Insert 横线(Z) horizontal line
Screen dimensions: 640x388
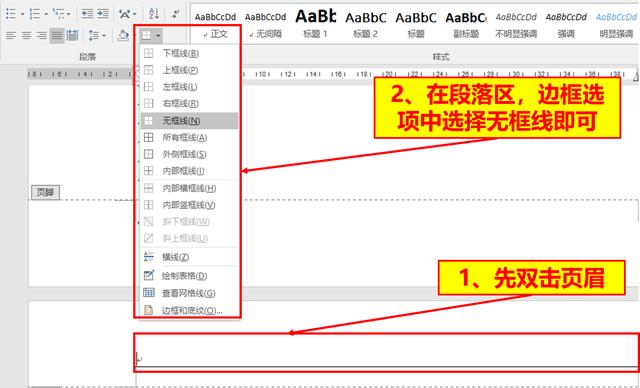tap(189, 257)
